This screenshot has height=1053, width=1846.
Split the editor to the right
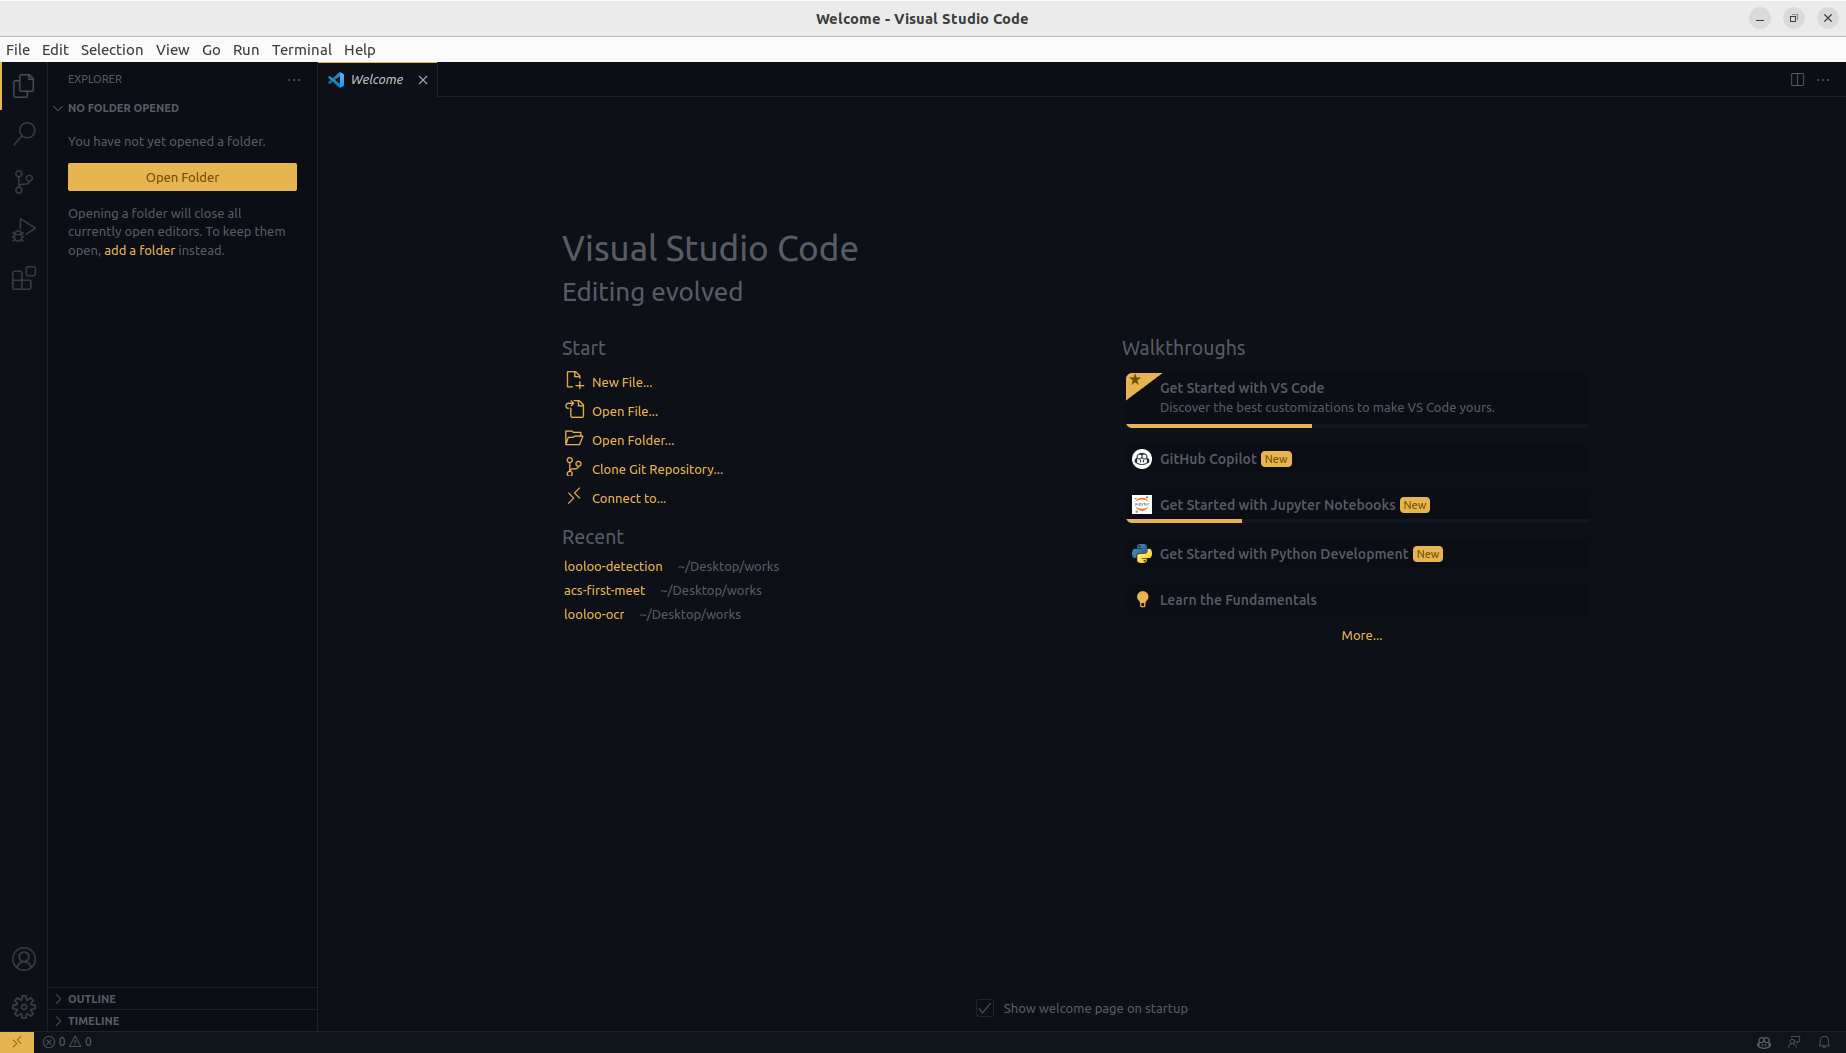(1797, 79)
